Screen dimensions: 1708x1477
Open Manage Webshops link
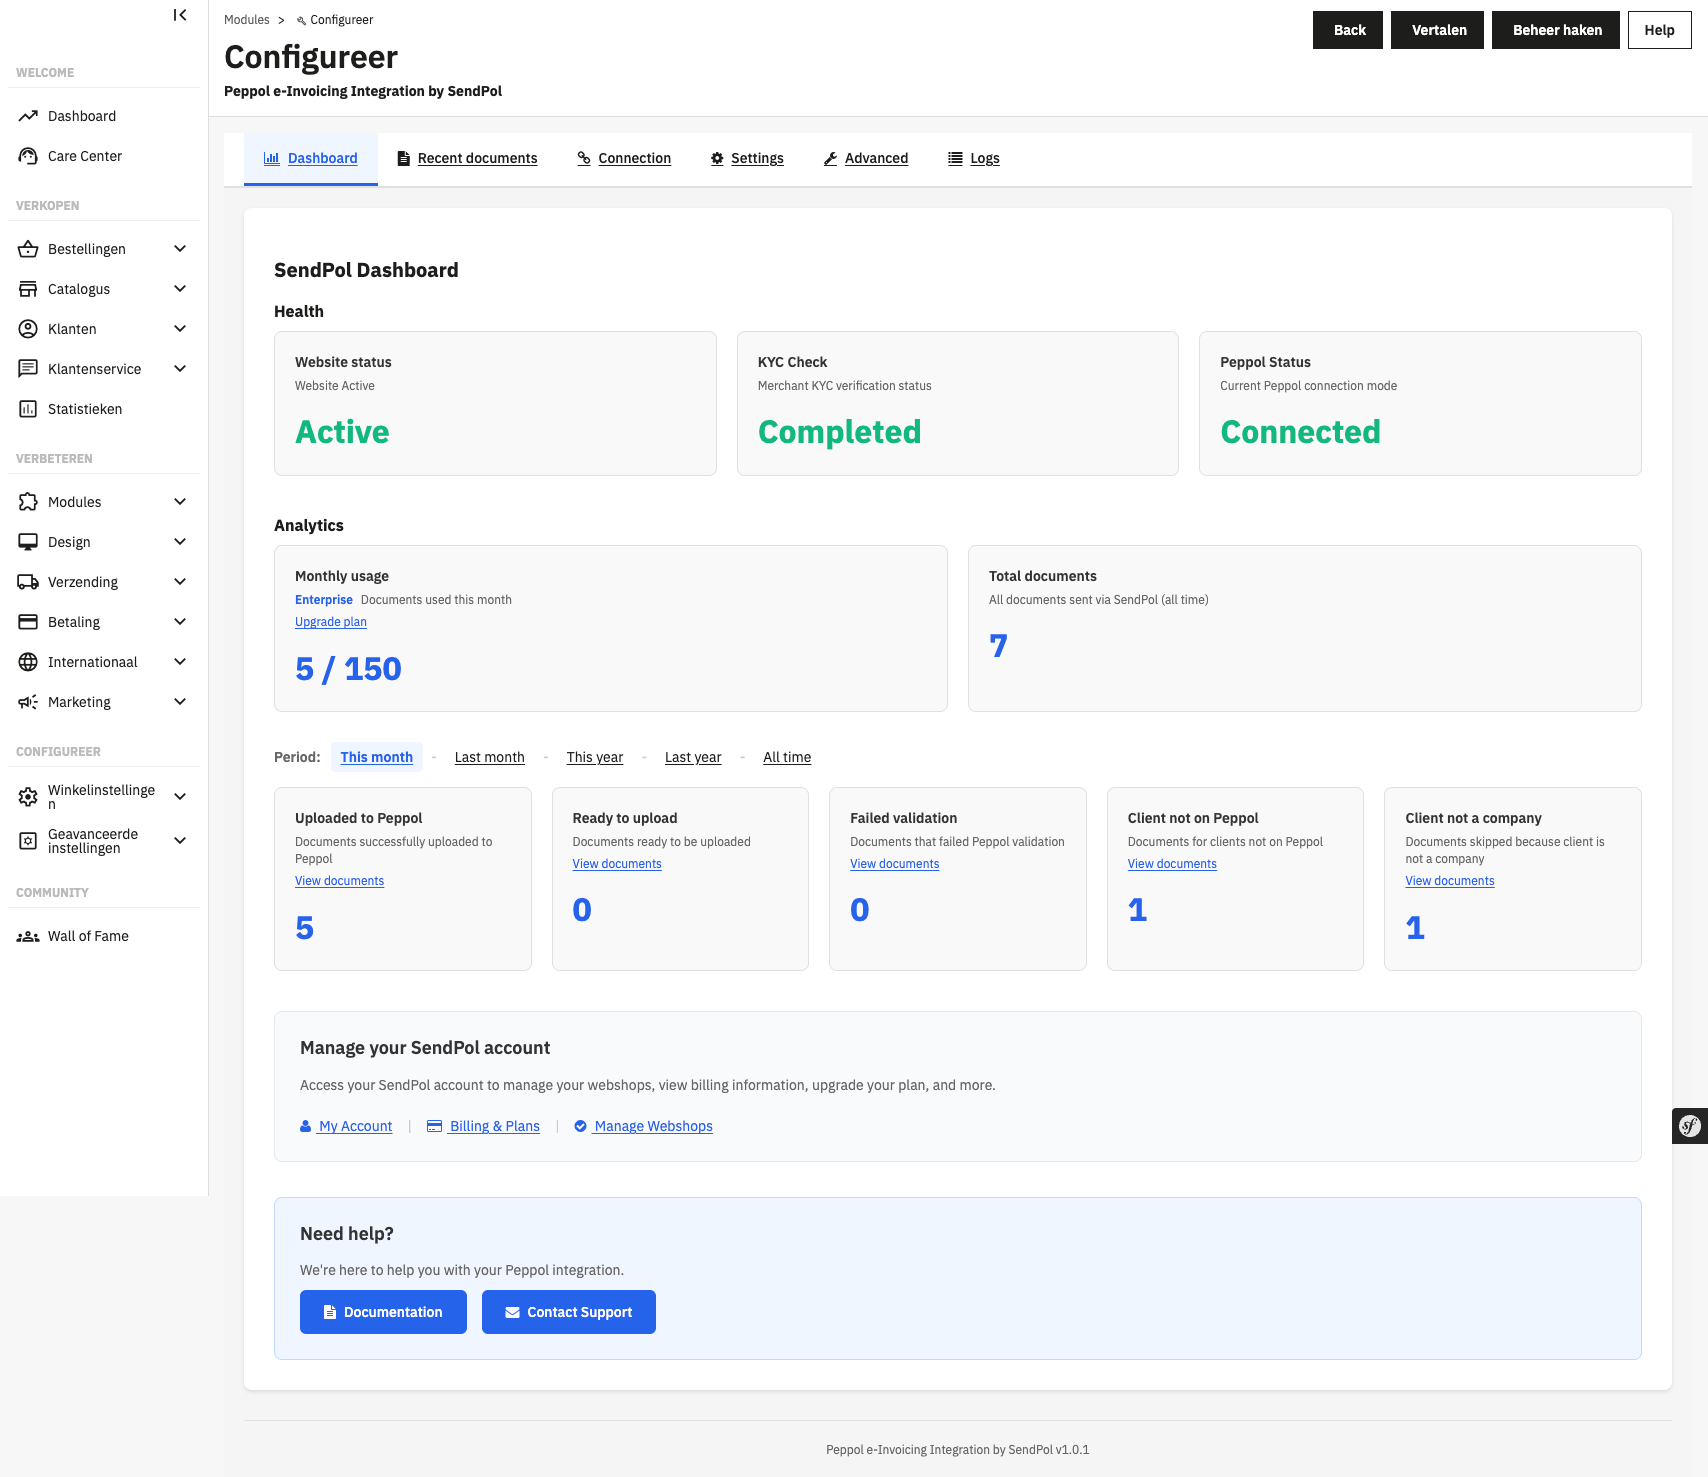point(652,1126)
